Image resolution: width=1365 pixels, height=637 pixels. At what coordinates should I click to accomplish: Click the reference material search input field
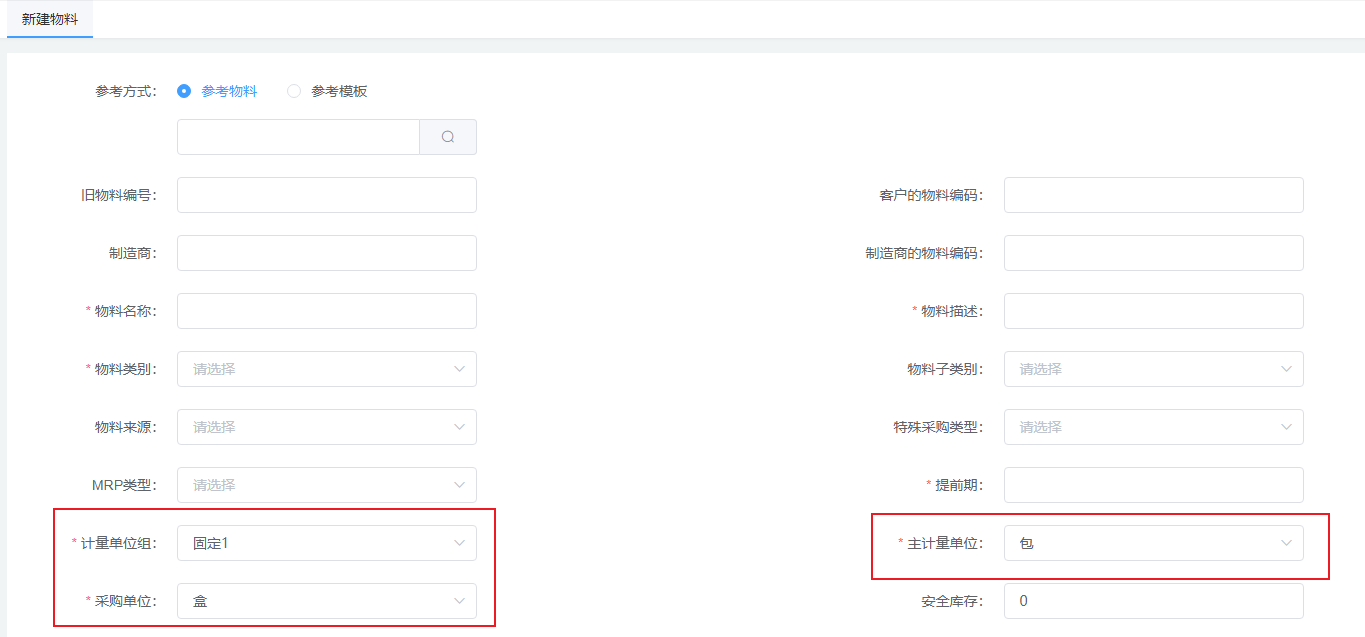pos(298,137)
